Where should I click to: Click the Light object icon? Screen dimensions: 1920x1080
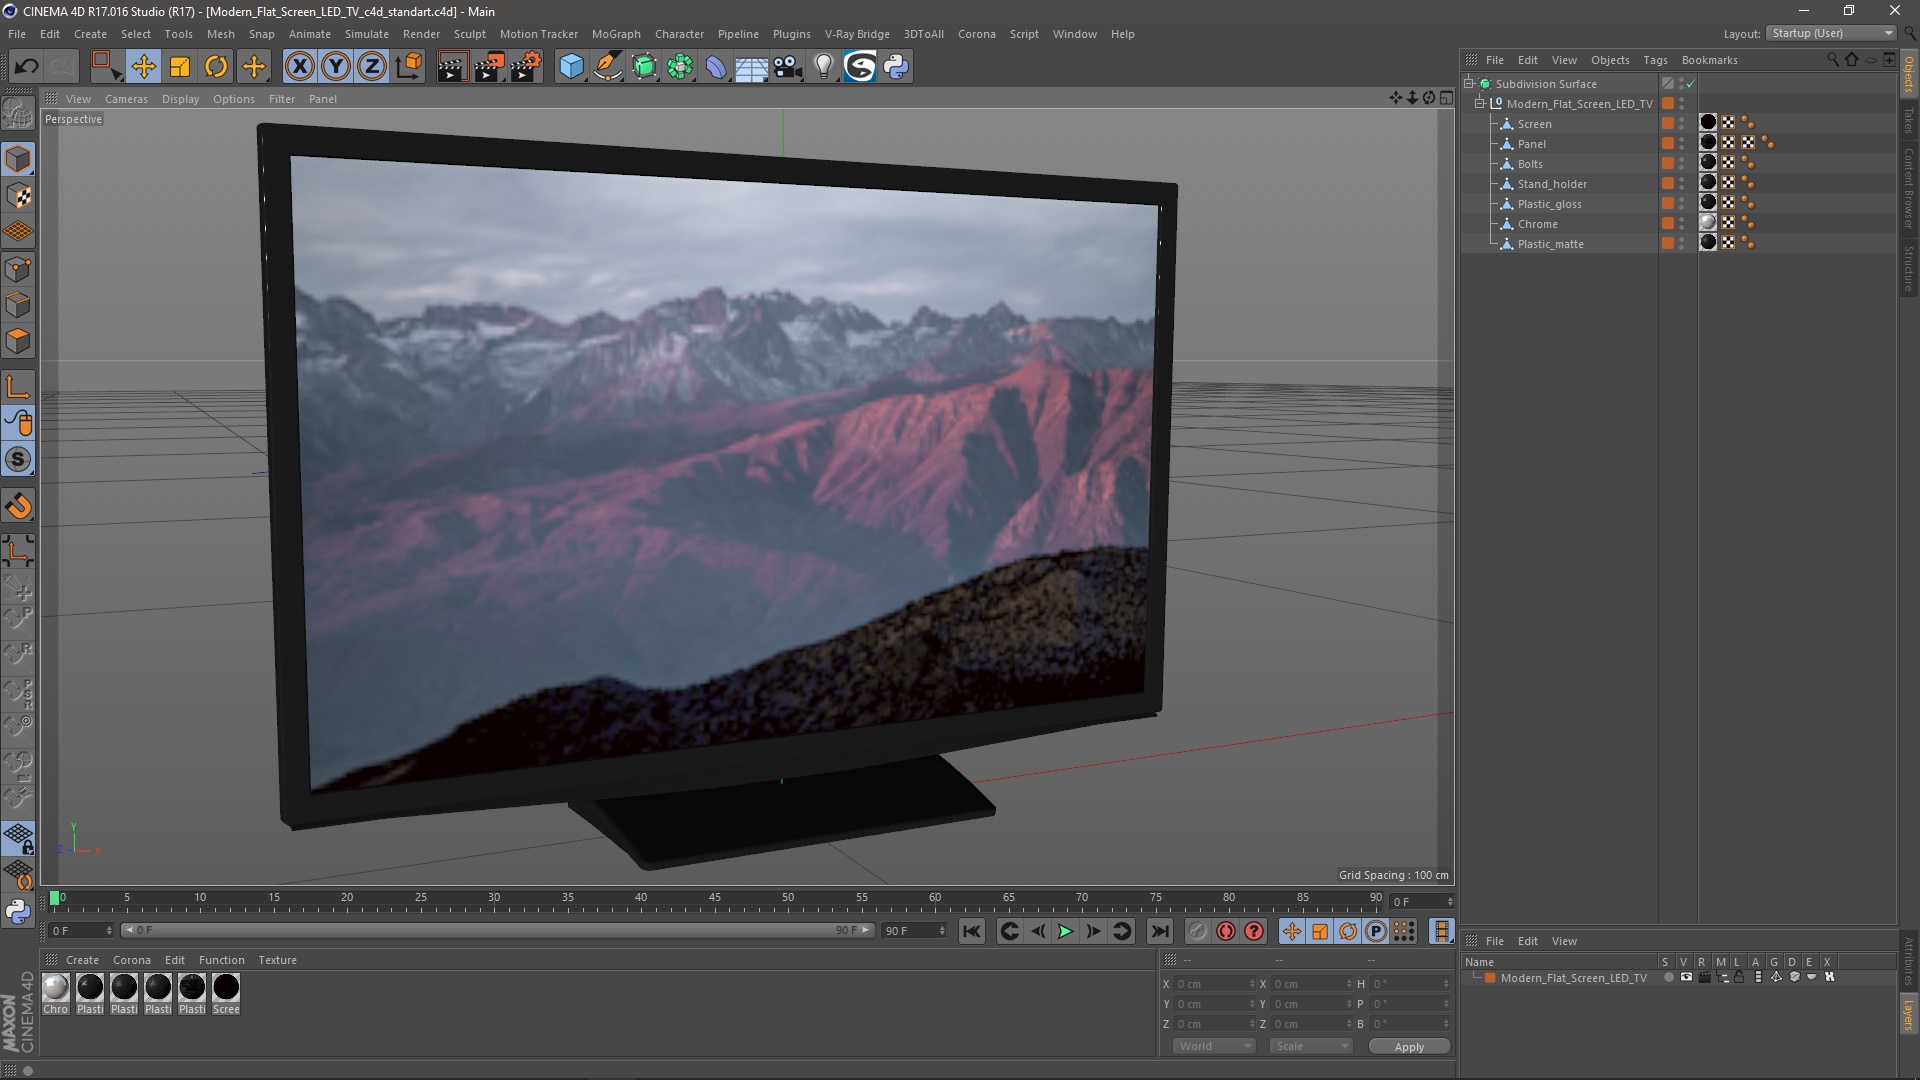823,67
